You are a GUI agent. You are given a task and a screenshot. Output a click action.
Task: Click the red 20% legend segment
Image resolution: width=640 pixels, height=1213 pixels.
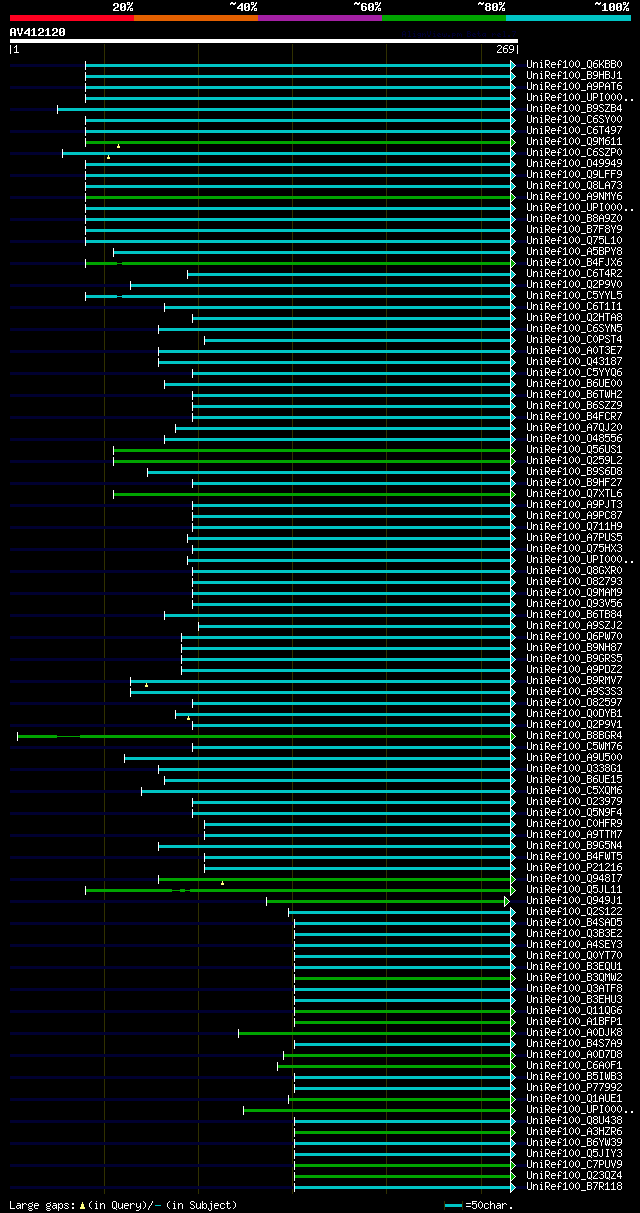coord(72,18)
